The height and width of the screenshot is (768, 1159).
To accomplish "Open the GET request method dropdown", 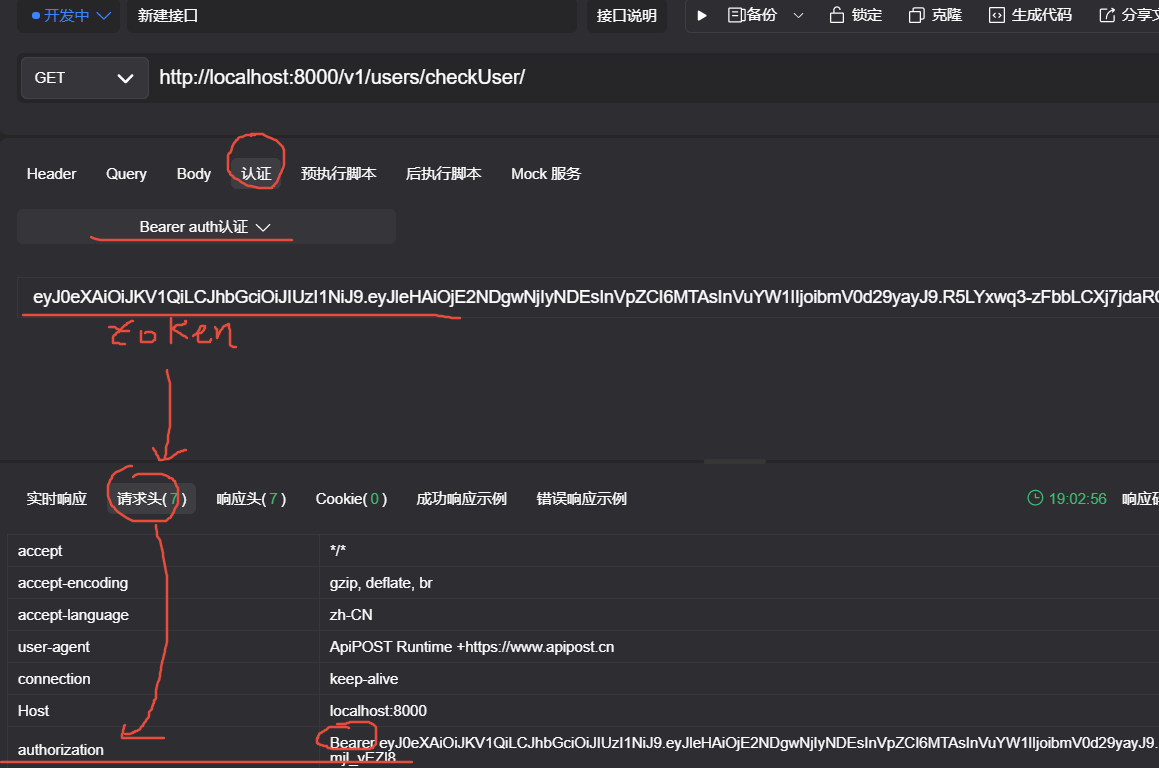I will [84, 77].
